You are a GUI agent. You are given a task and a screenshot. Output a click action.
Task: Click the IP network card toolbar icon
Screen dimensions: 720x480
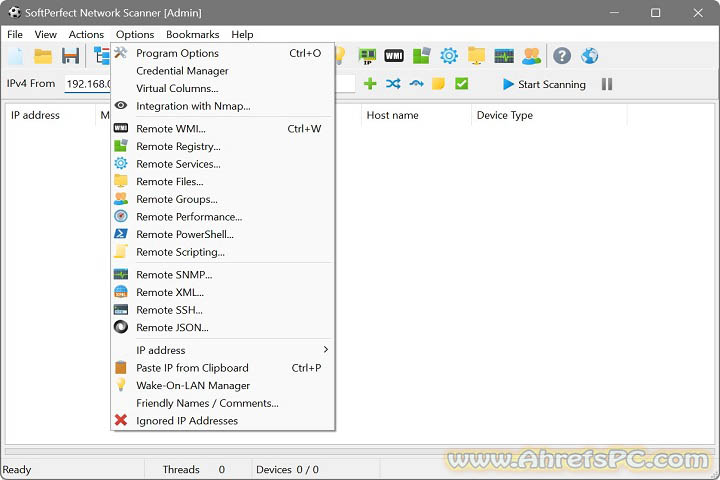[367, 56]
